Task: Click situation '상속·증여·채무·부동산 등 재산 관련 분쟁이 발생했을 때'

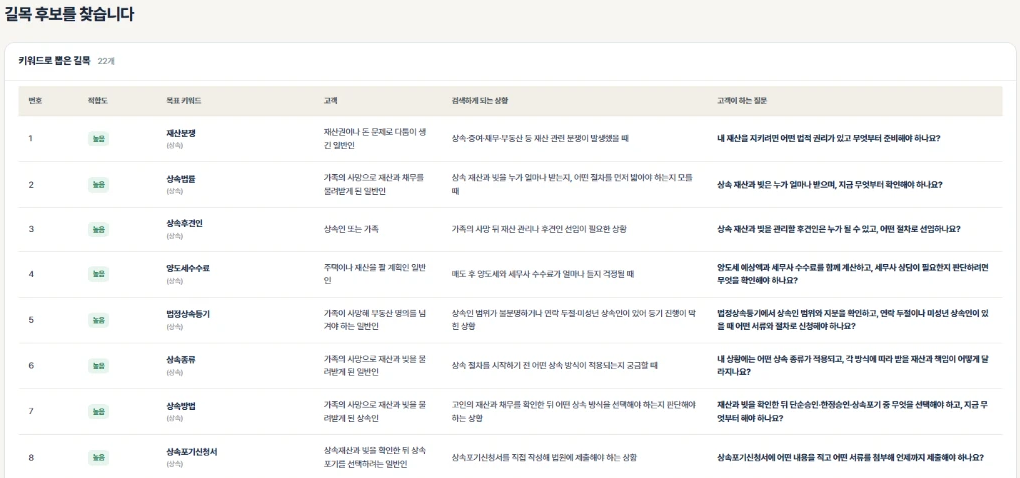Action: point(539,139)
